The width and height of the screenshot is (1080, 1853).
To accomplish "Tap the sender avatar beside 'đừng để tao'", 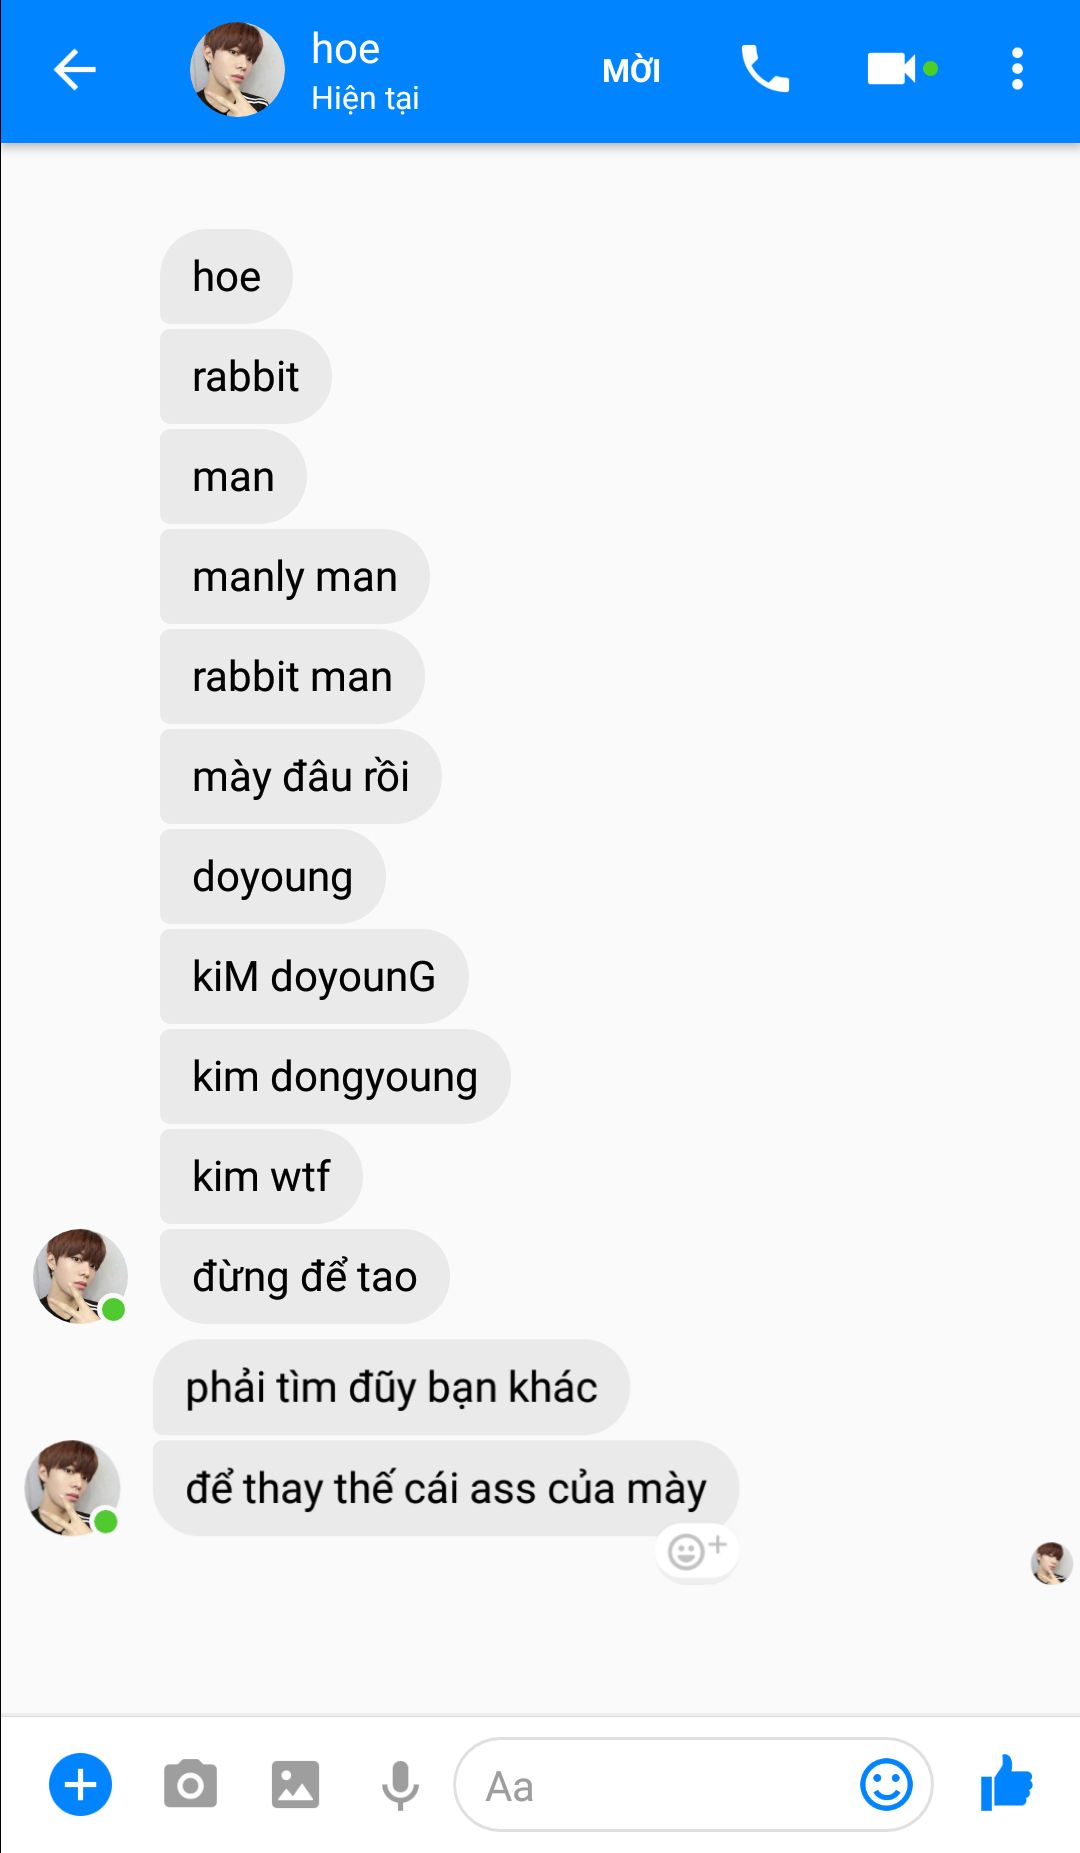I will click(80, 1277).
